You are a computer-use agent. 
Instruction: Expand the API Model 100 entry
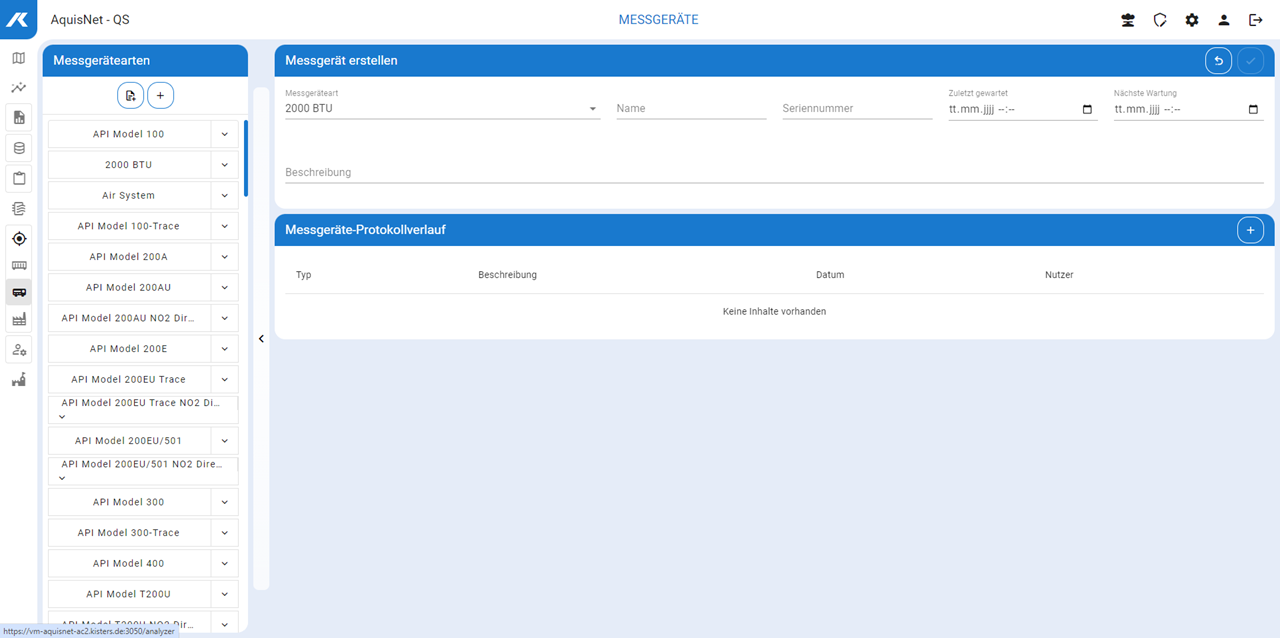(x=225, y=134)
